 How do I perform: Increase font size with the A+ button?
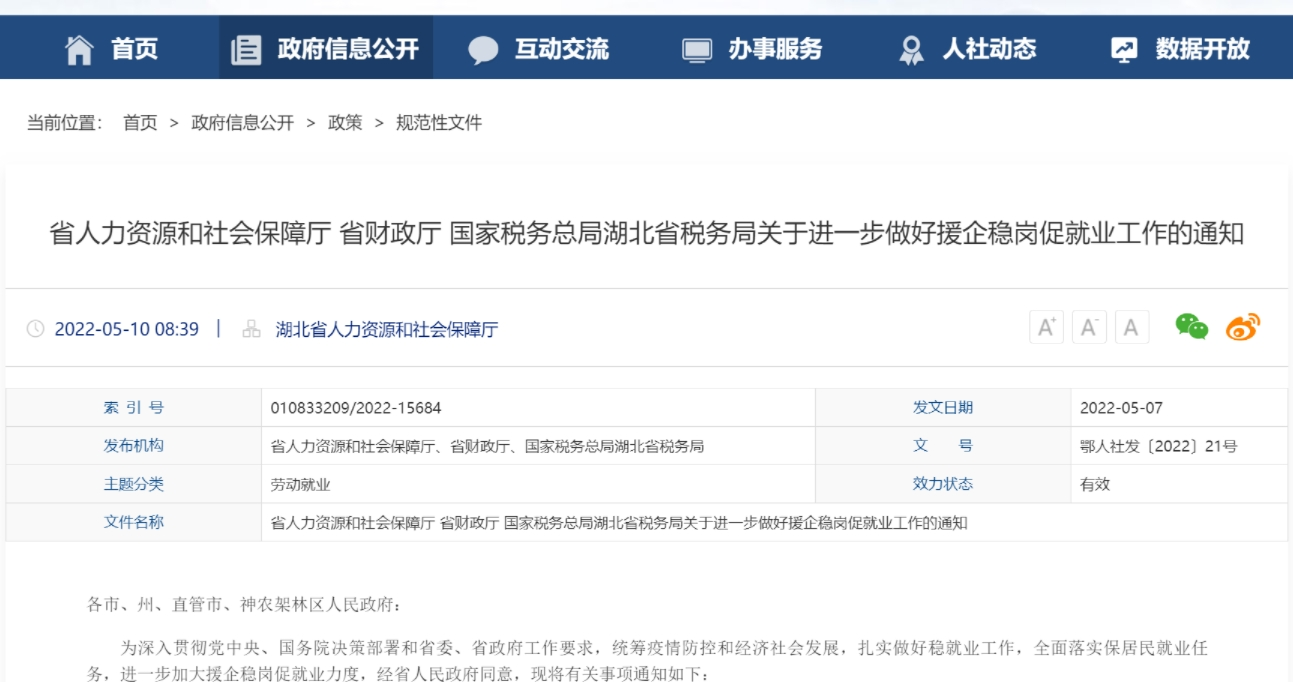point(1047,327)
